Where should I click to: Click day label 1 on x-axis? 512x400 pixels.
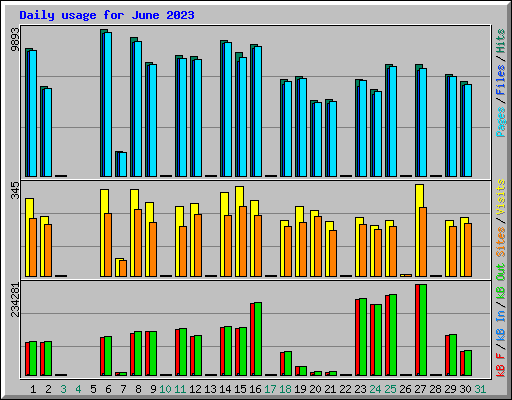pyautogui.click(x=33, y=389)
